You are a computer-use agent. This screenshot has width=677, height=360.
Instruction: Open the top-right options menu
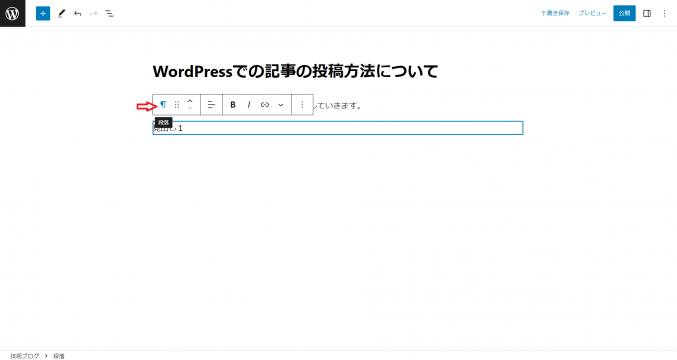point(664,14)
